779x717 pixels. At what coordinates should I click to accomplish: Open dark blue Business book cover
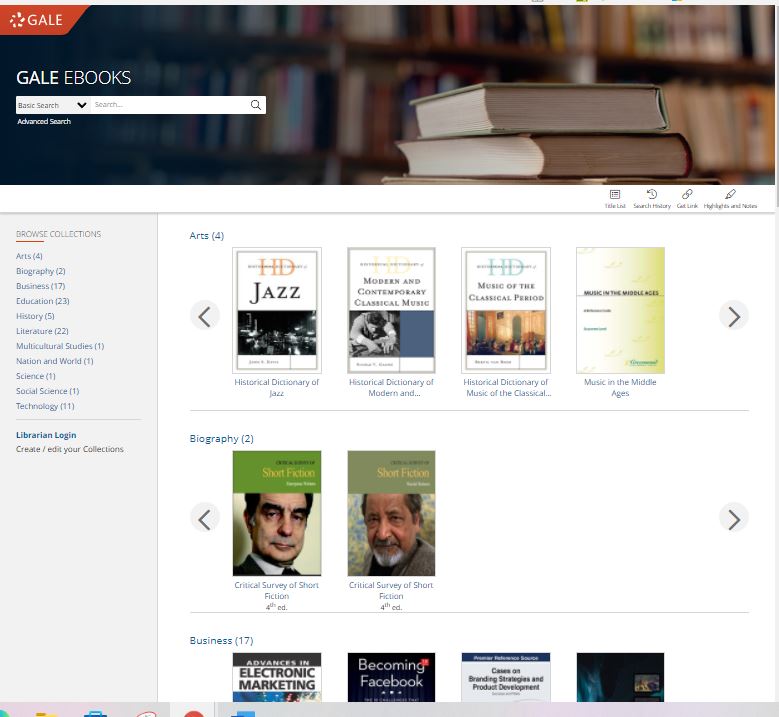pyautogui.click(x=620, y=677)
